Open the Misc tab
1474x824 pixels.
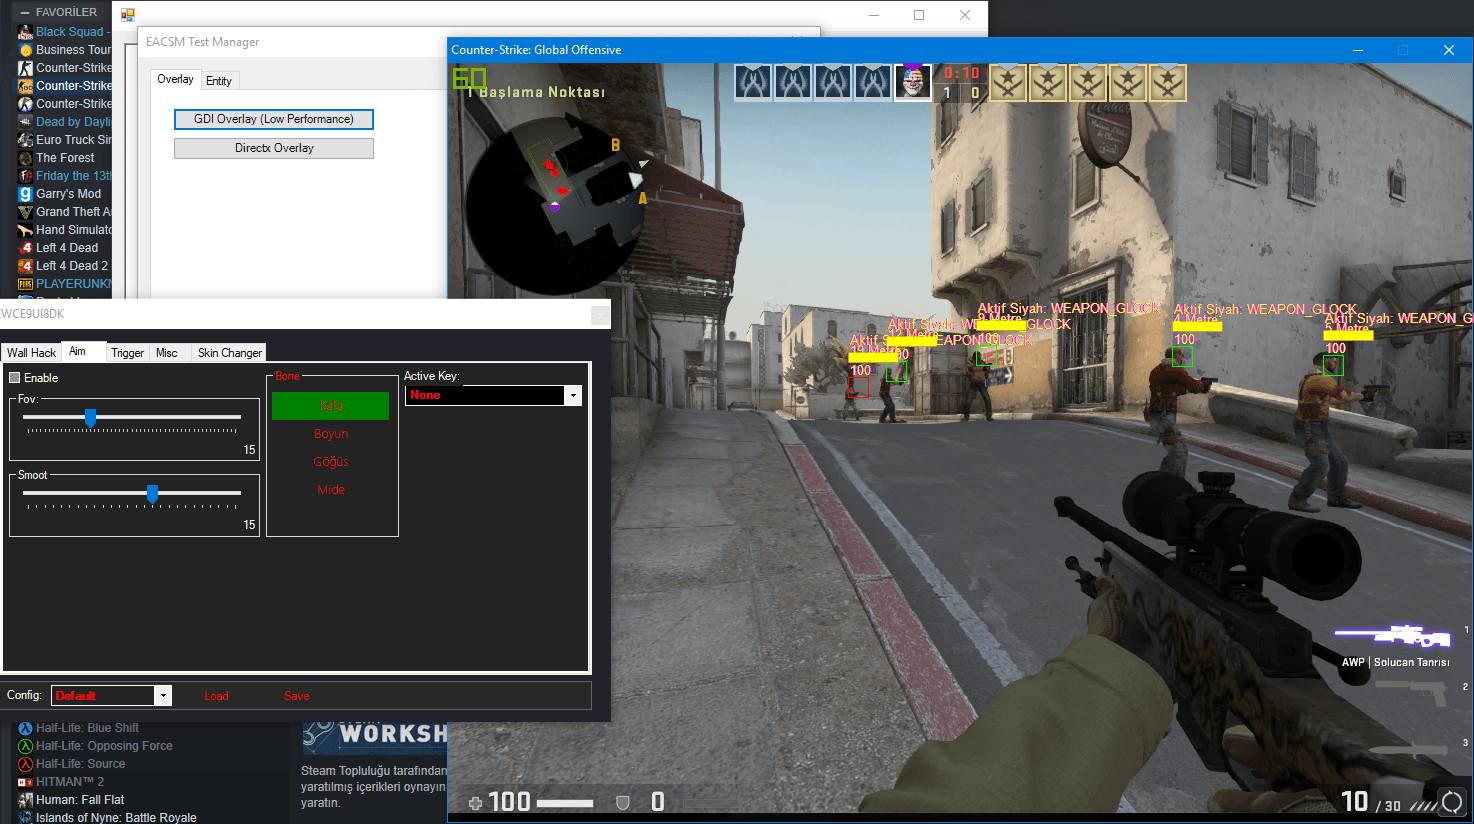[167, 353]
